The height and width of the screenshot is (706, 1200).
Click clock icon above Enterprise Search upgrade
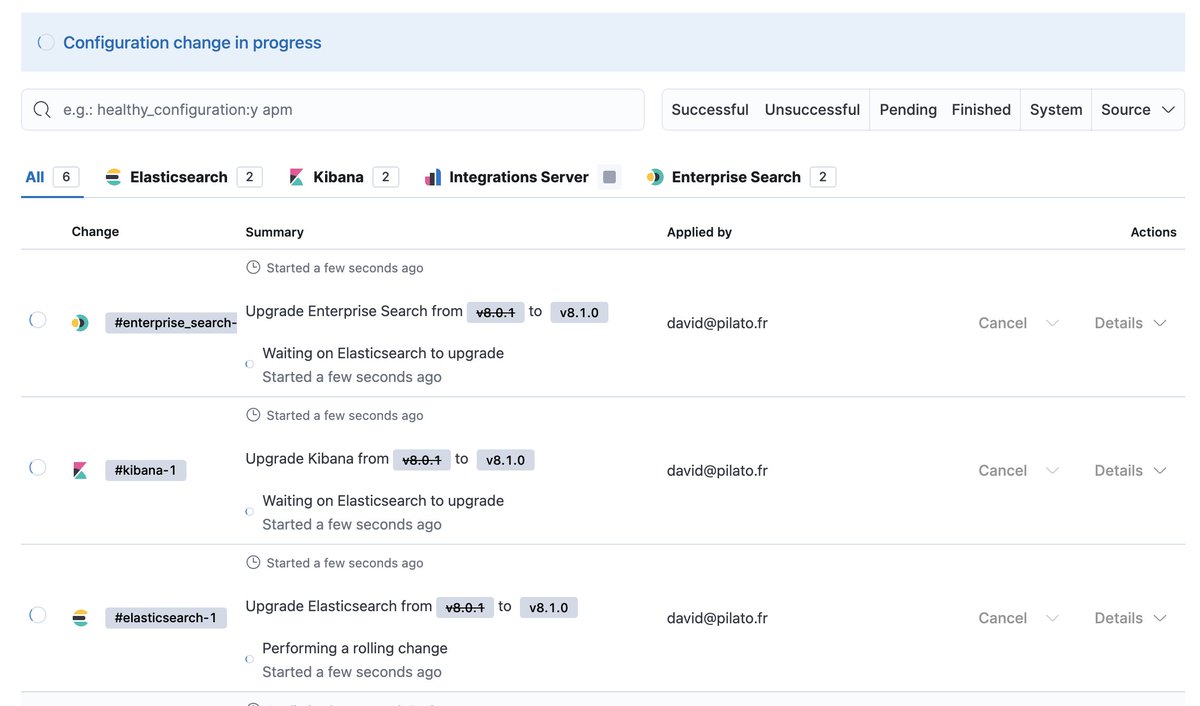(253, 268)
